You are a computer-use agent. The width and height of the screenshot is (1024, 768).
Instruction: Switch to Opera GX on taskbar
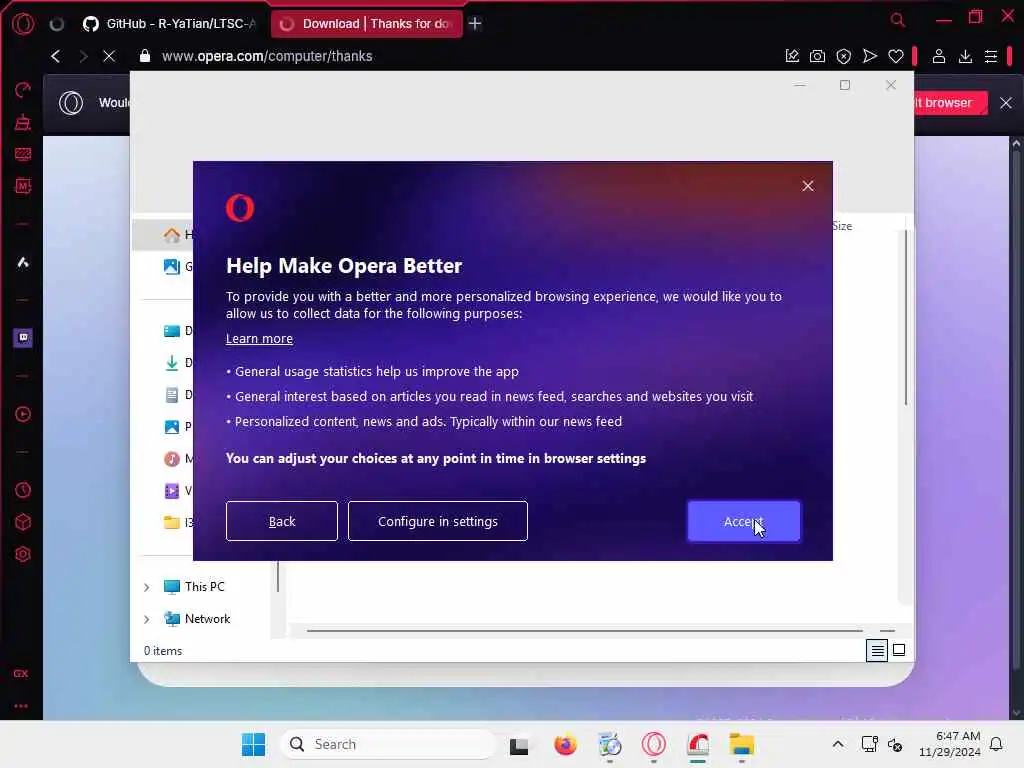pyautogui.click(x=654, y=744)
